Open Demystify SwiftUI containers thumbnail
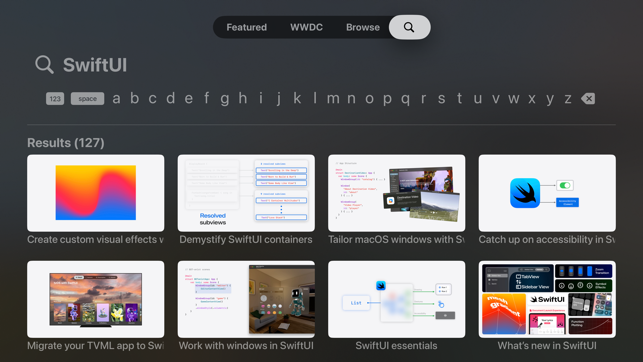The width and height of the screenshot is (643, 362). (x=246, y=193)
